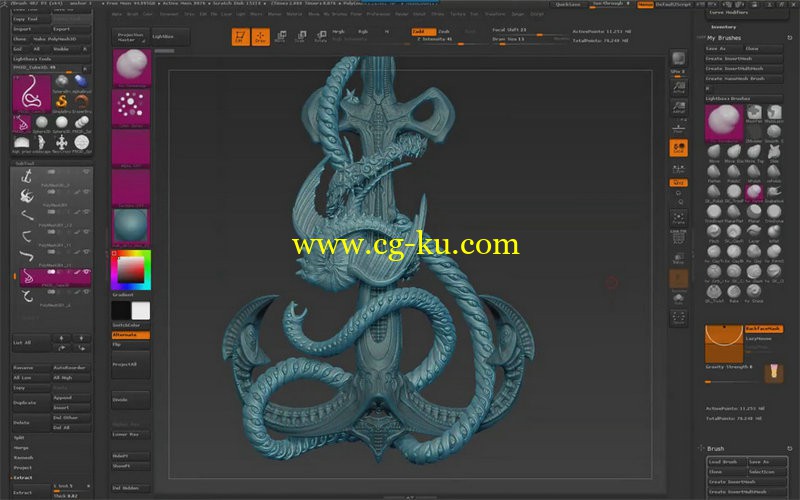Viewport: 800px width, 500px height.
Task: Click the black color swatch
Action: pyautogui.click(x=121, y=310)
